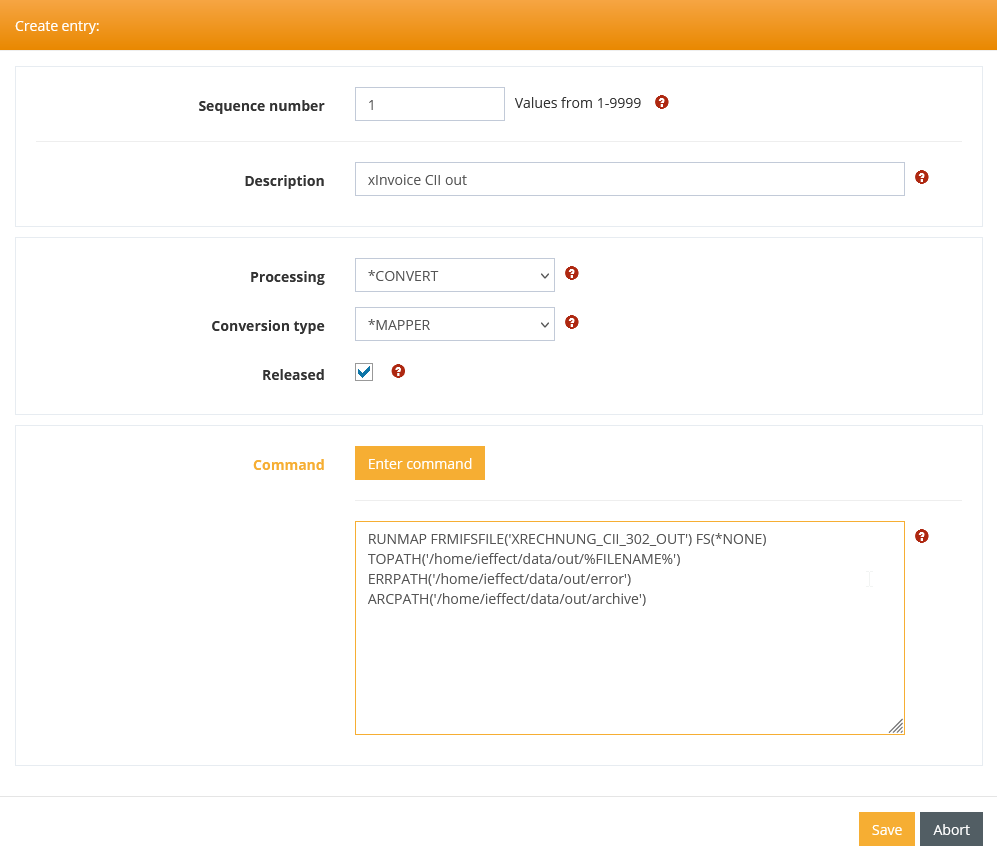The image size is (997, 860).
Task: Click the command textarea resize handle
Action: pos(896,727)
